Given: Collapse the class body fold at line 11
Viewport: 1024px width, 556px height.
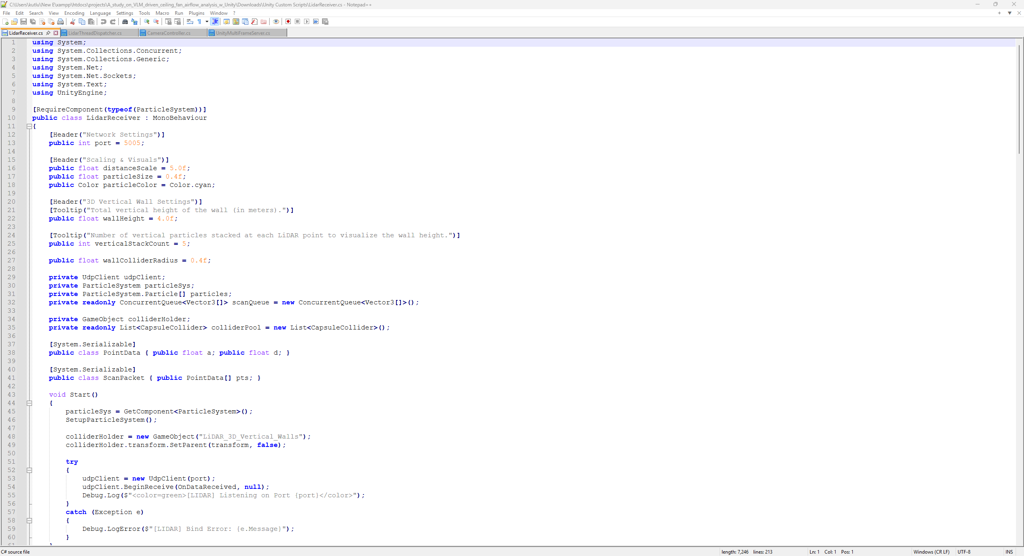Looking at the screenshot, I should click(x=29, y=126).
